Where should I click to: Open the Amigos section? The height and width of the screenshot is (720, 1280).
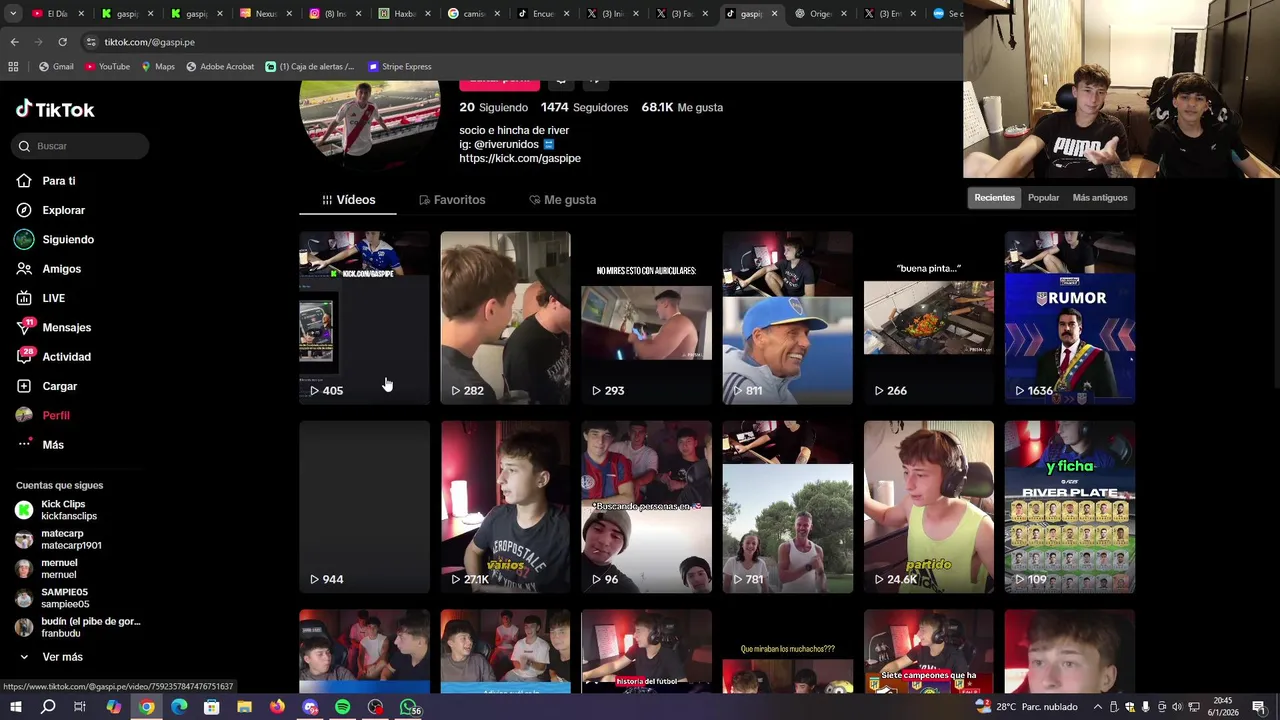tap(49, 269)
